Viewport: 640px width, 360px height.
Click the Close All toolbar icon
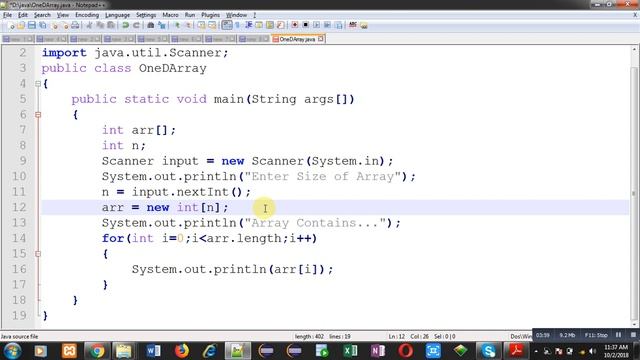pos(66,25)
